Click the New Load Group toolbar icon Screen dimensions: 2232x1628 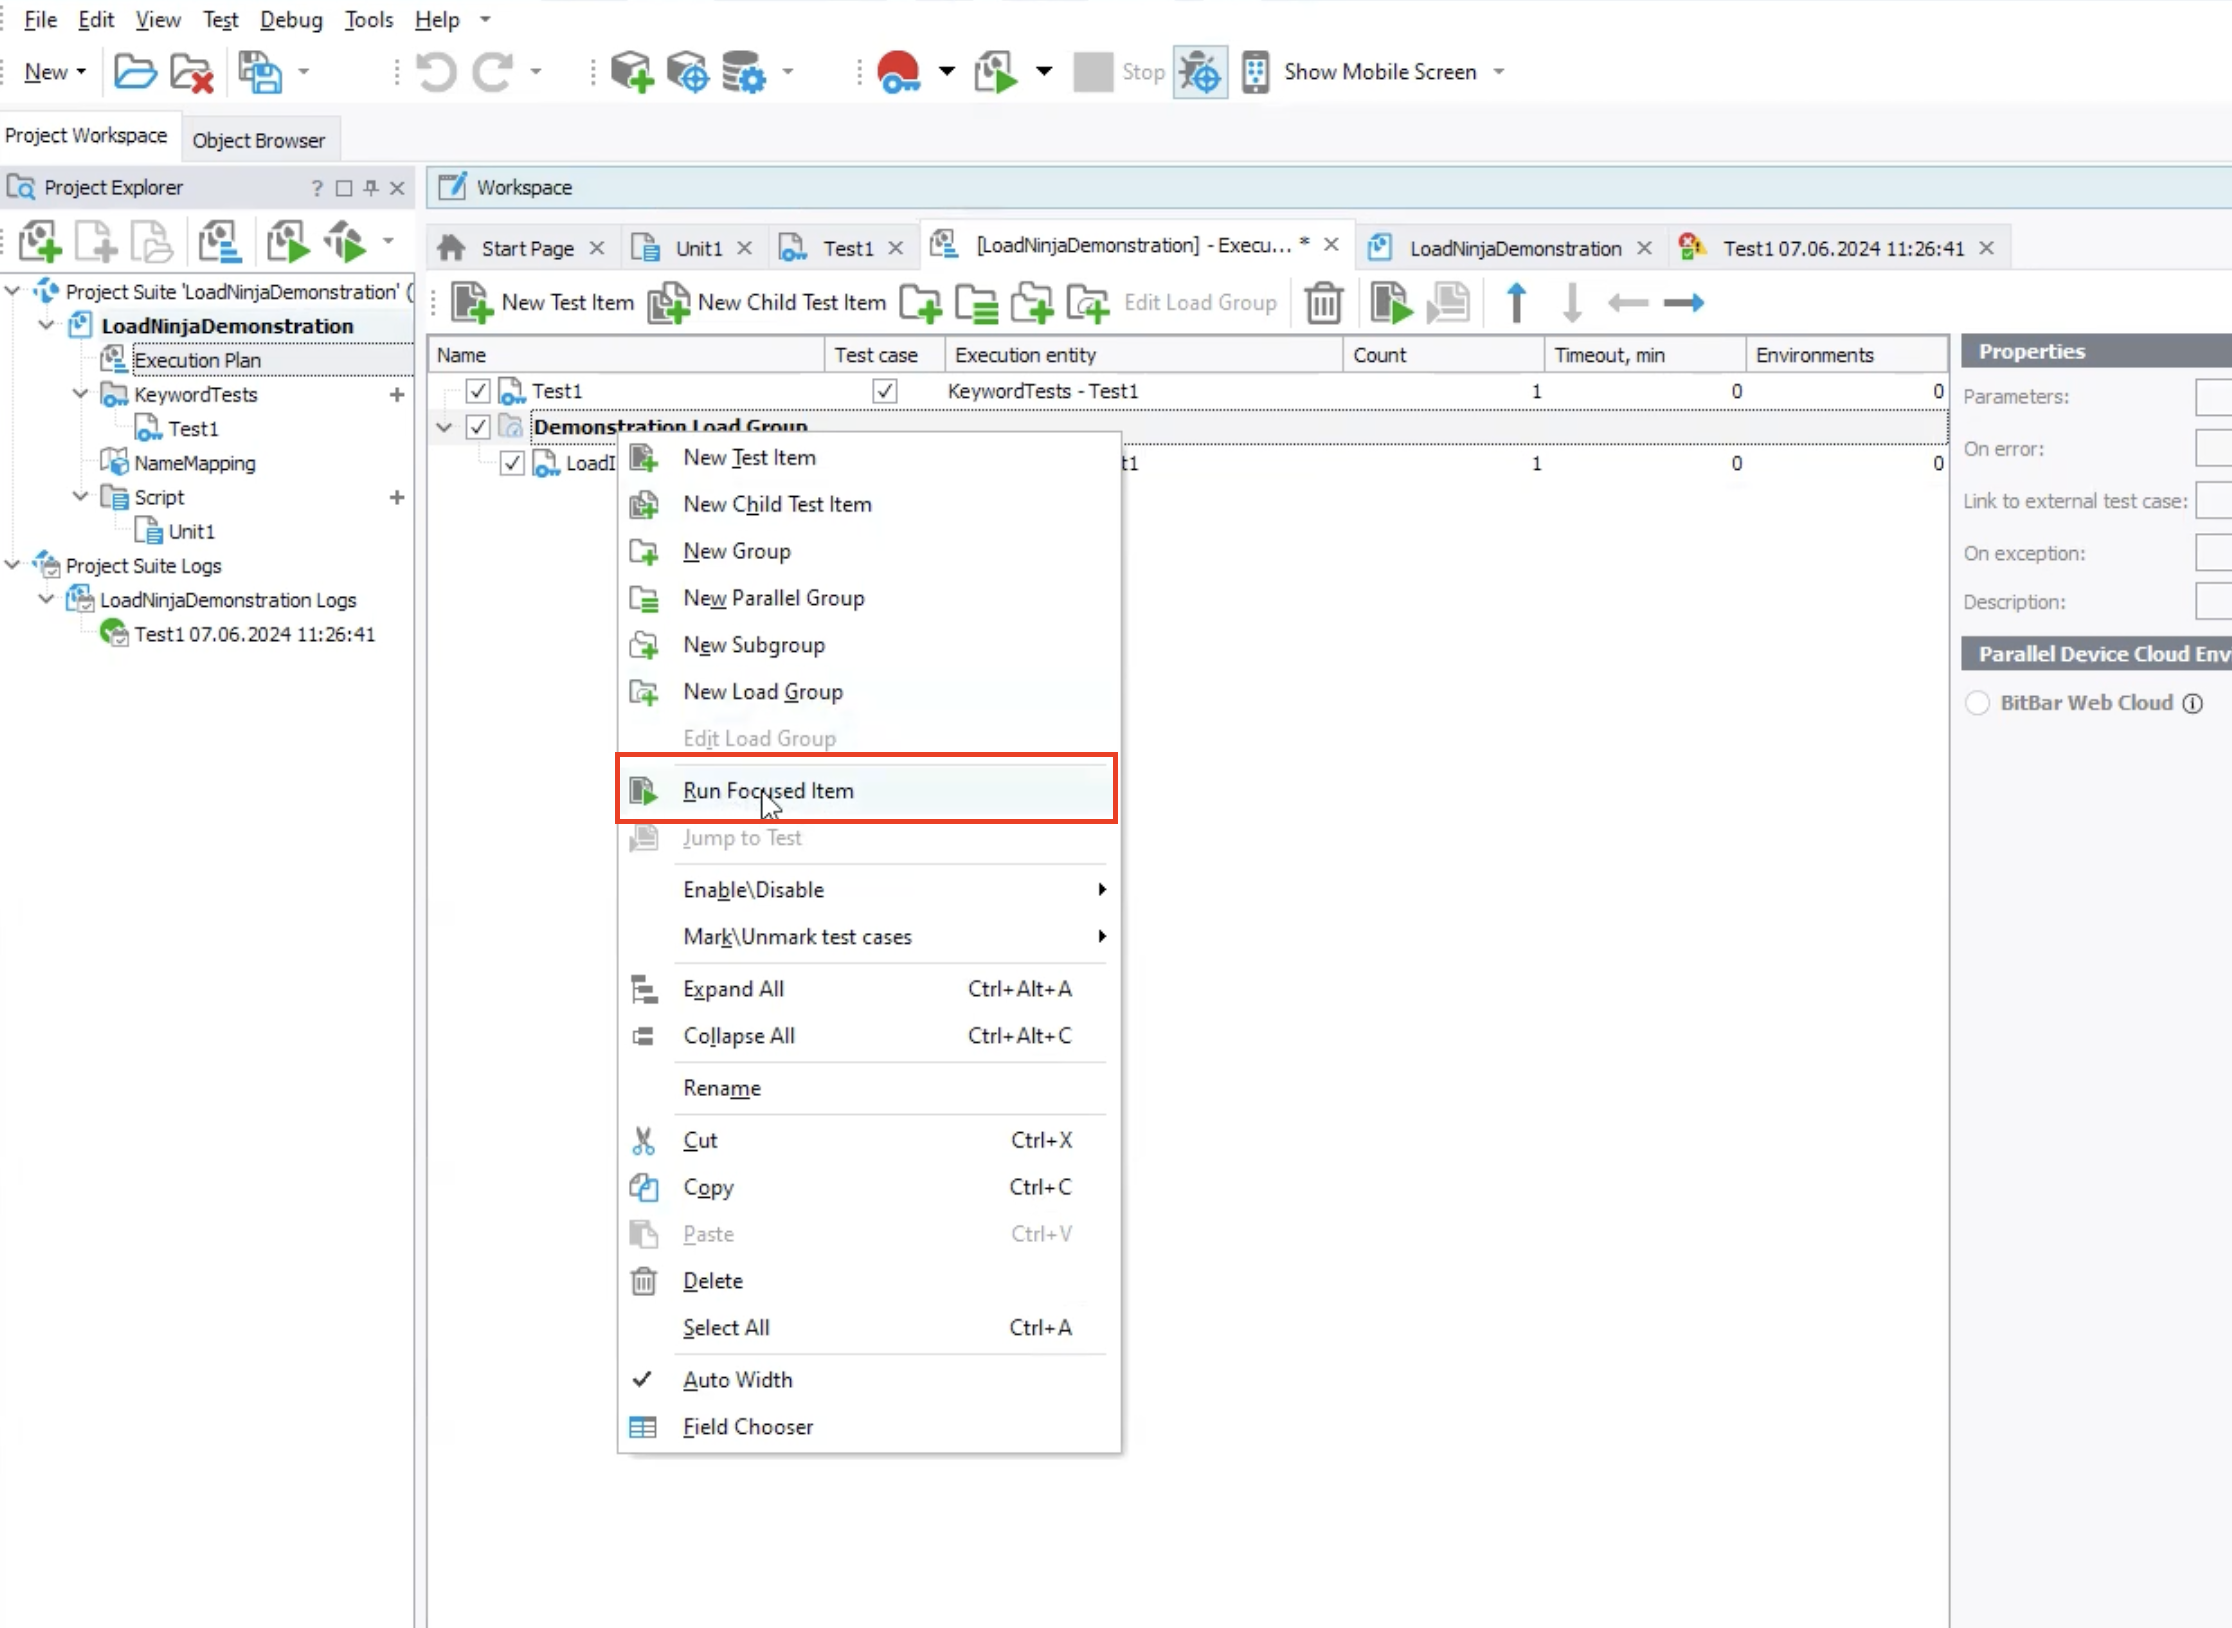point(1087,302)
